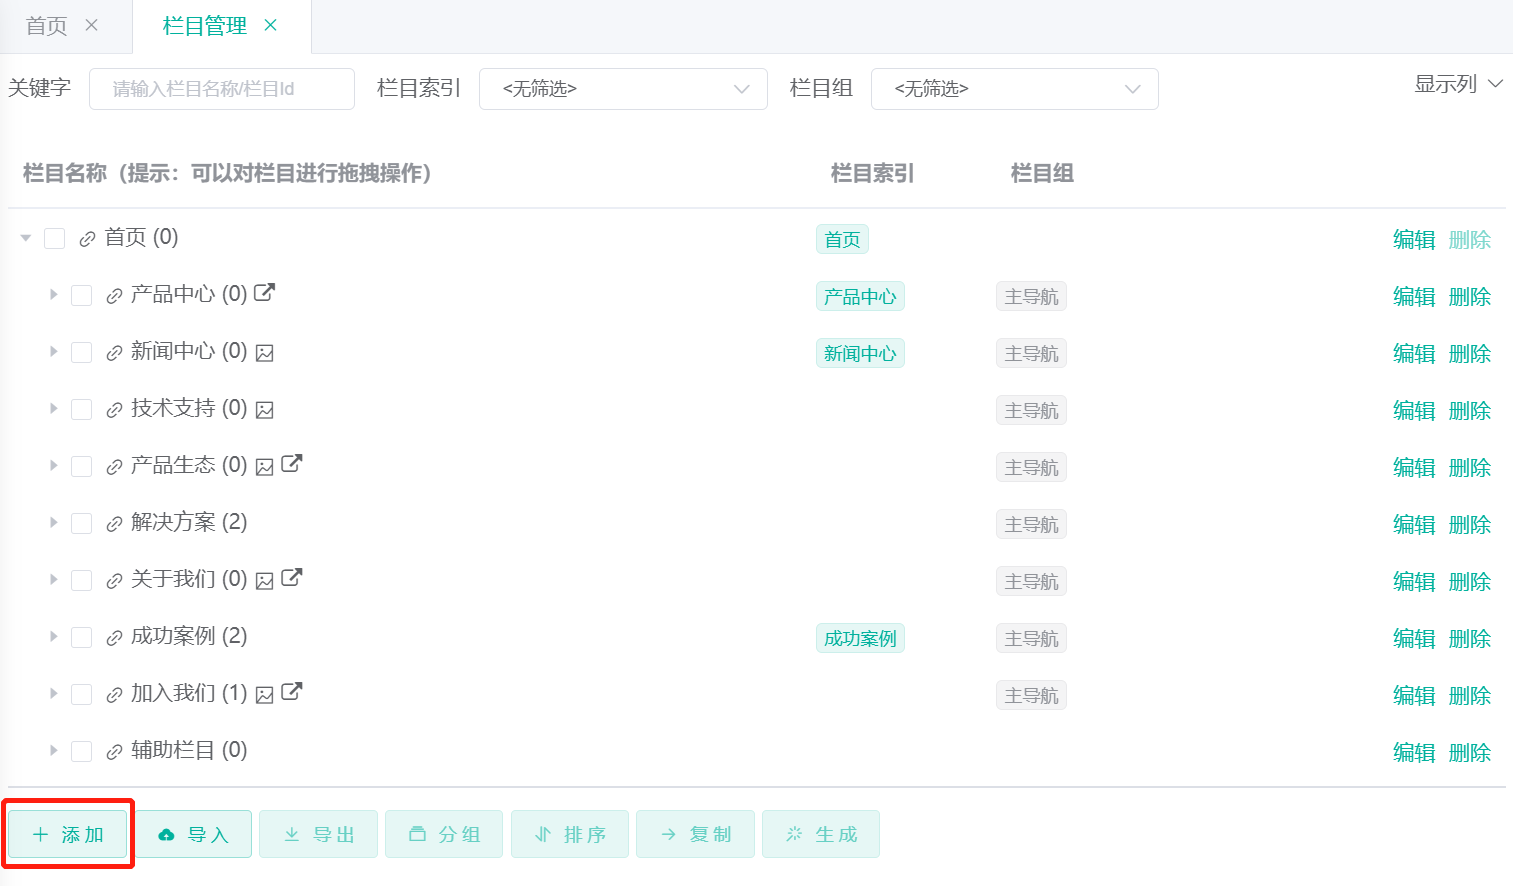Open the external link icon beside 关于我们
The image size is (1513, 886).
290,577
